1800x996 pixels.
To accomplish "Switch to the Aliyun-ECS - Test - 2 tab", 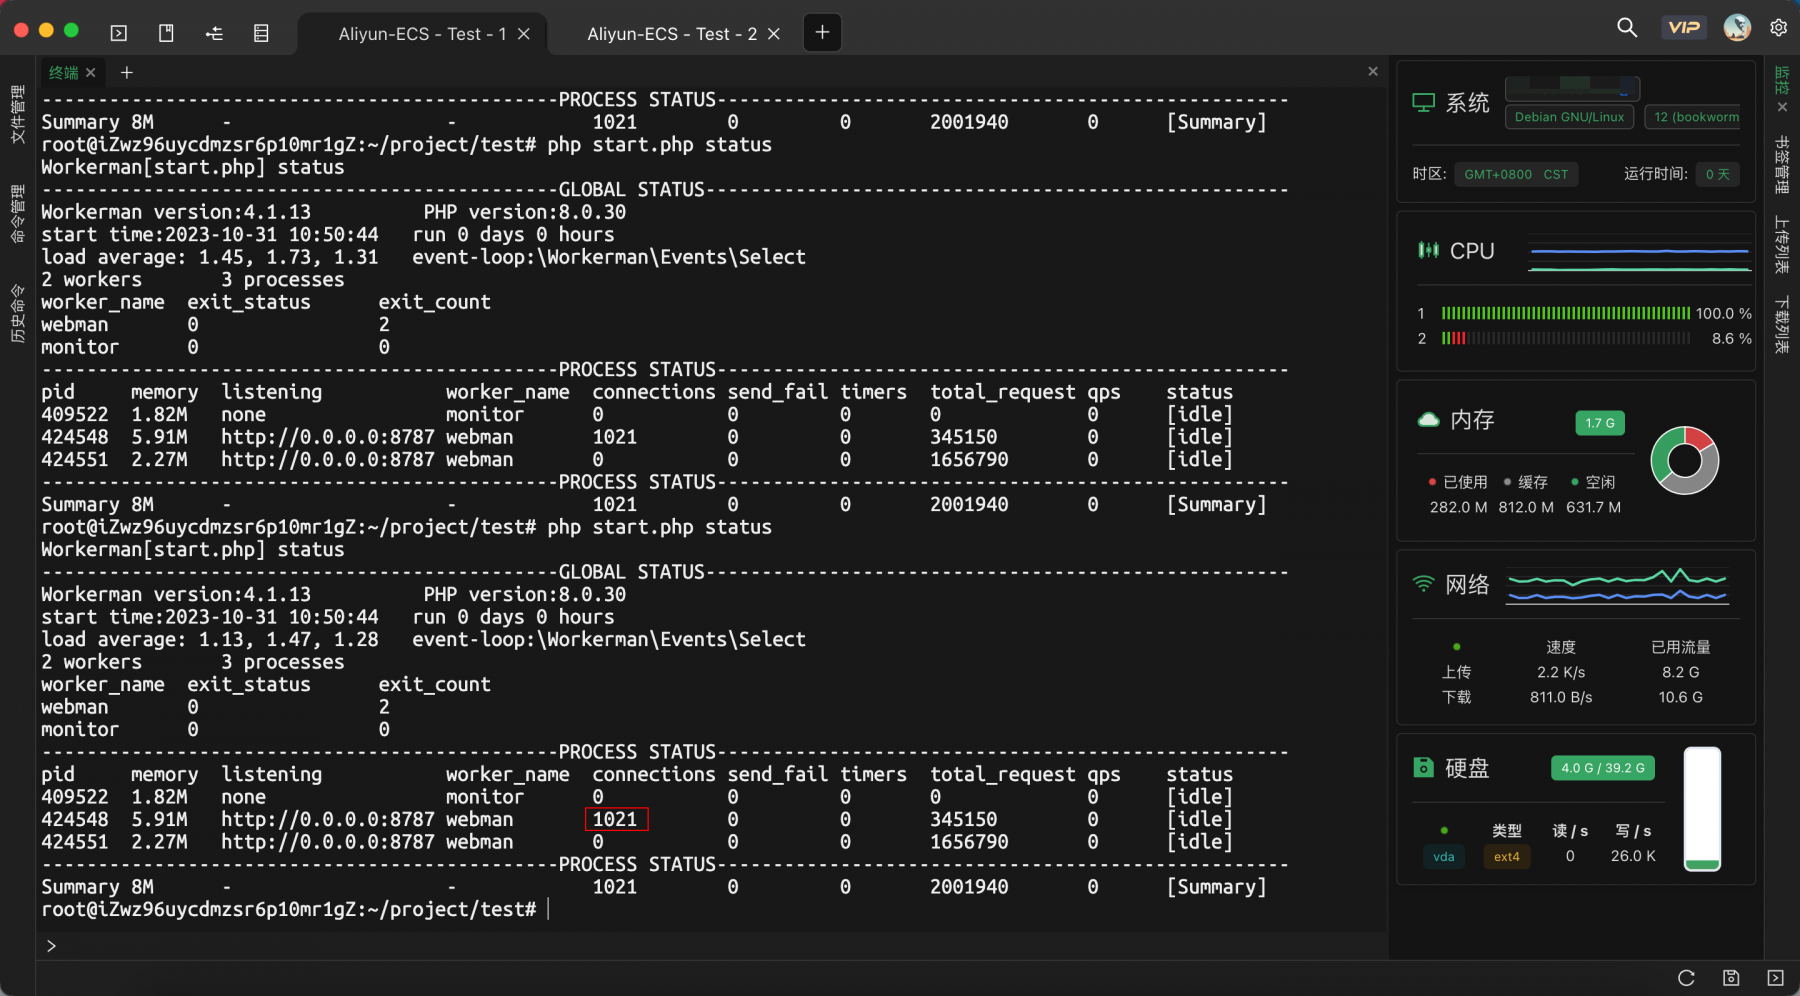I will point(672,34).
